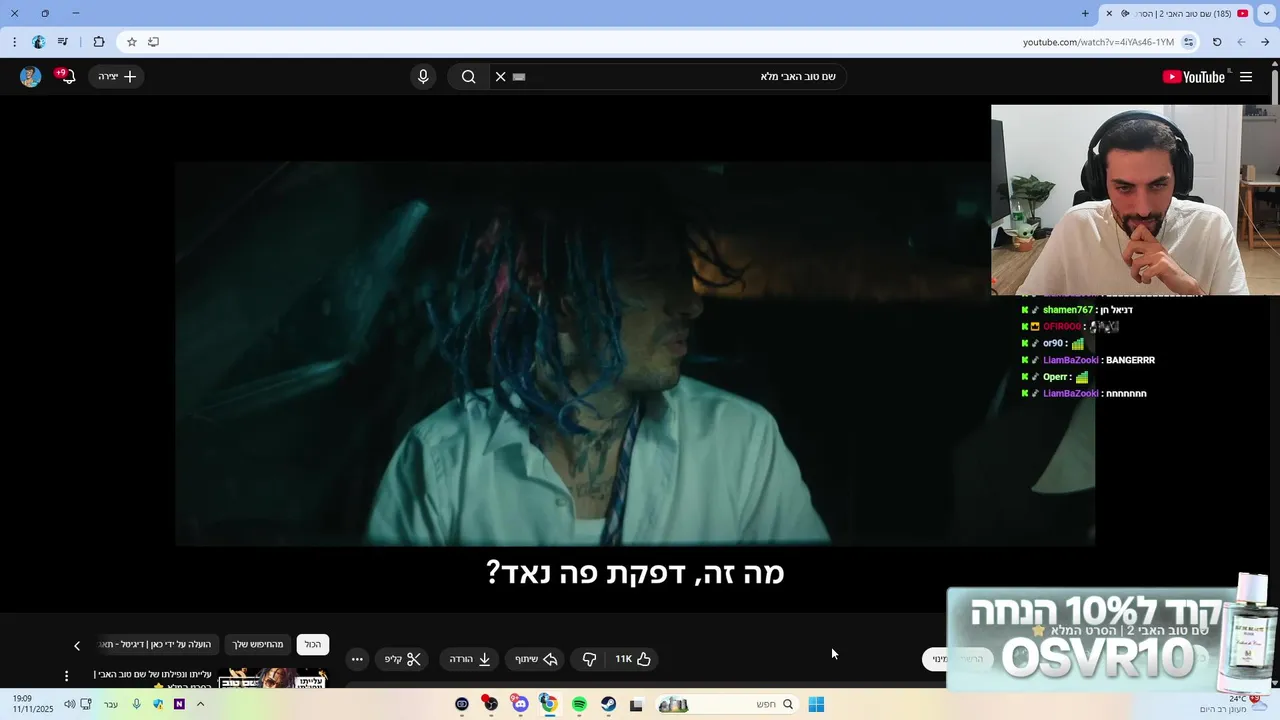Dislike the video with thumbs down
The image size is (1280, 720).
point(589,659)
